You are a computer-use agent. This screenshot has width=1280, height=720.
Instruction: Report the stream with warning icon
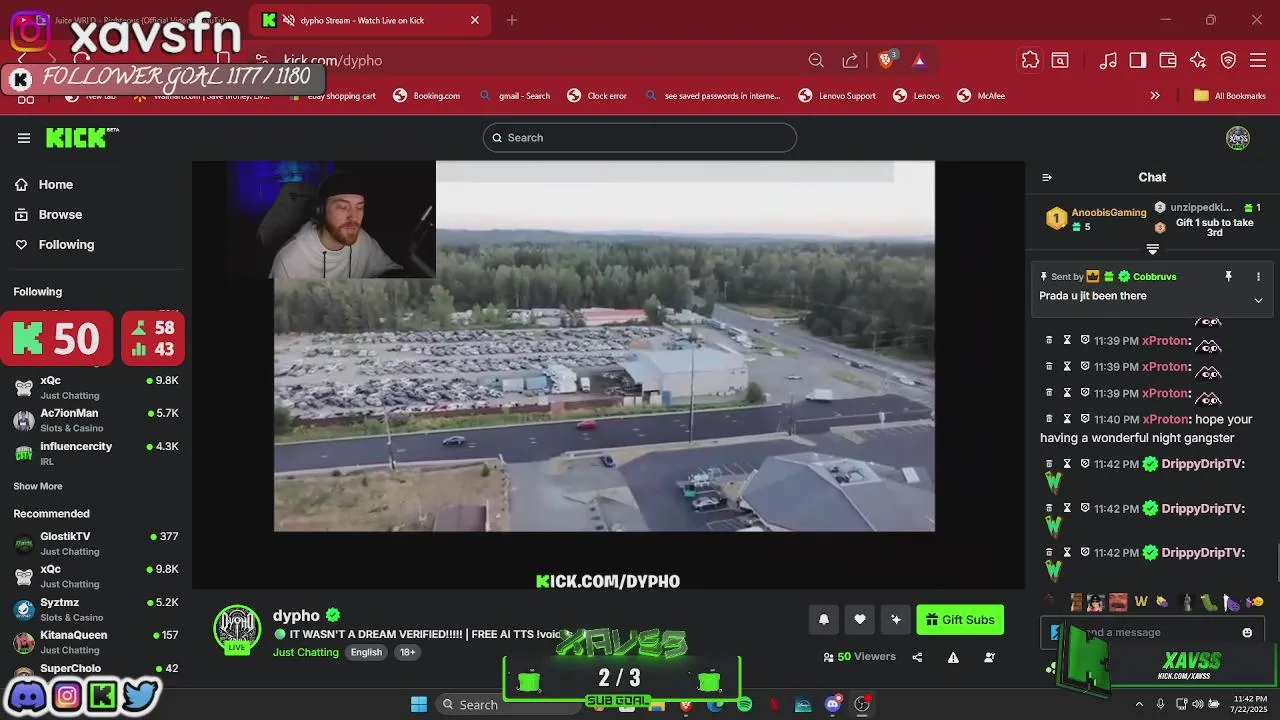click(953, 657)
